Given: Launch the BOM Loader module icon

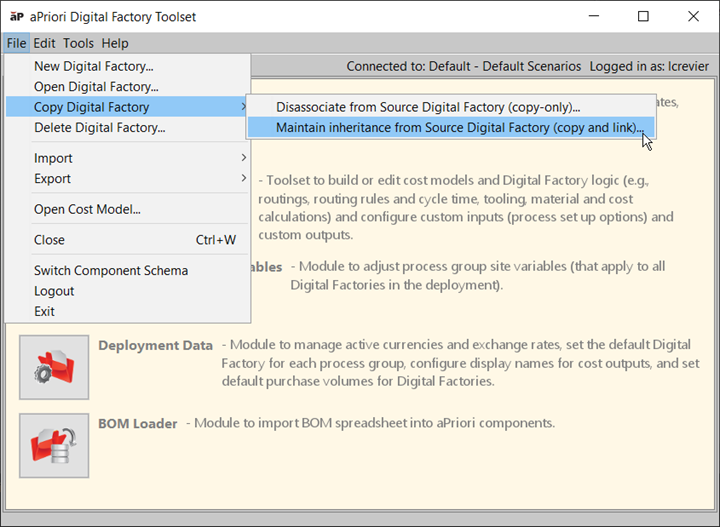Looking at the screenshot, I should click(x=54, y=446).
